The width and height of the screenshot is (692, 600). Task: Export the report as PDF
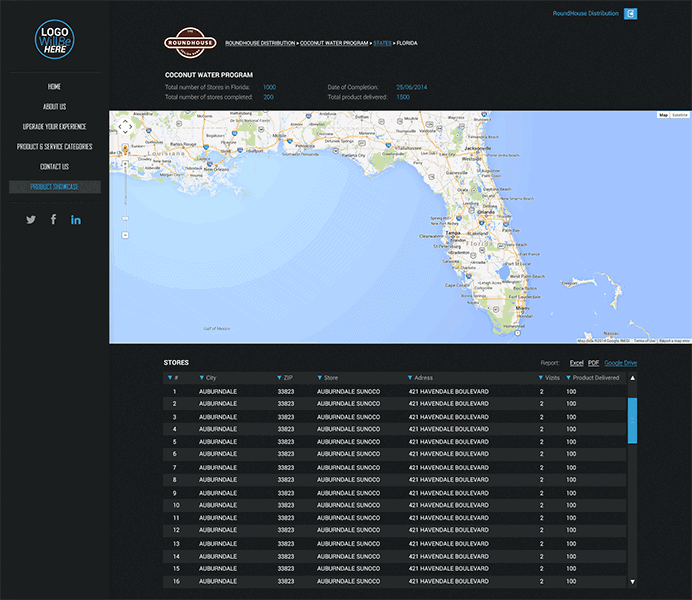click(594, 363)
